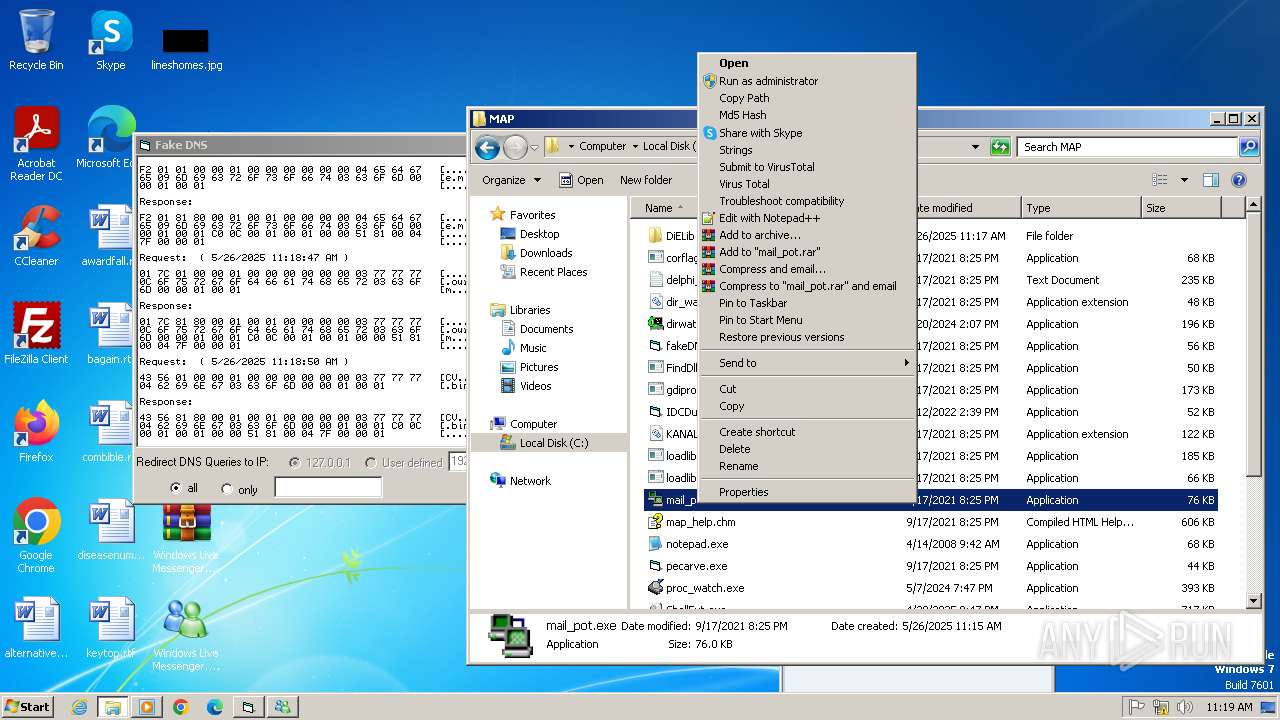1280x720 pixels.
Task: Select Strings in the context menu
Action: point(806,150)
